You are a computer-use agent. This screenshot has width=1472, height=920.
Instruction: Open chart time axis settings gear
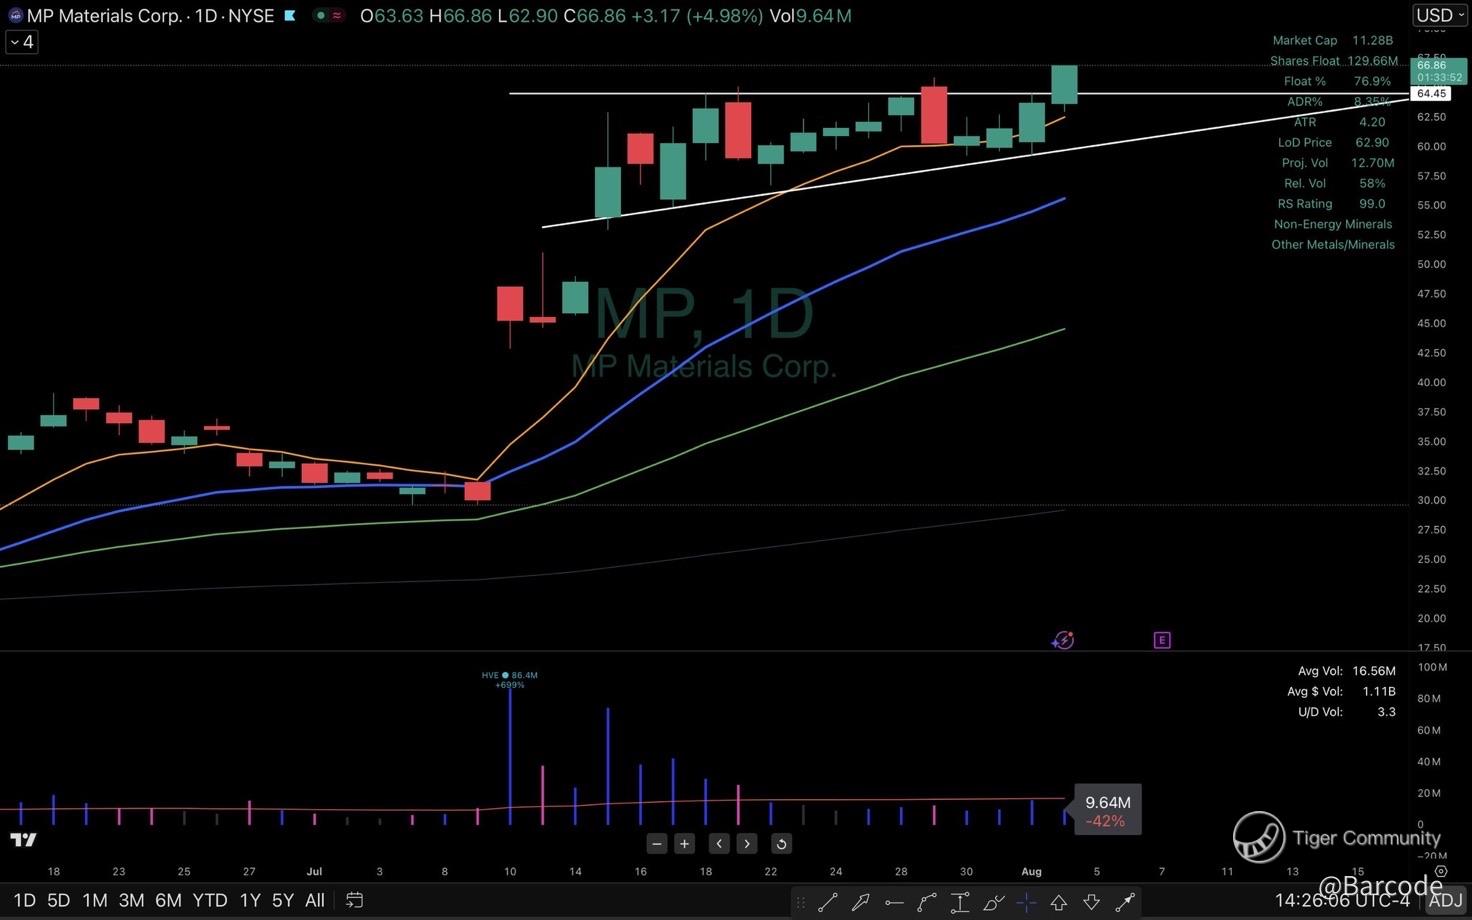tap(1440, 871)
